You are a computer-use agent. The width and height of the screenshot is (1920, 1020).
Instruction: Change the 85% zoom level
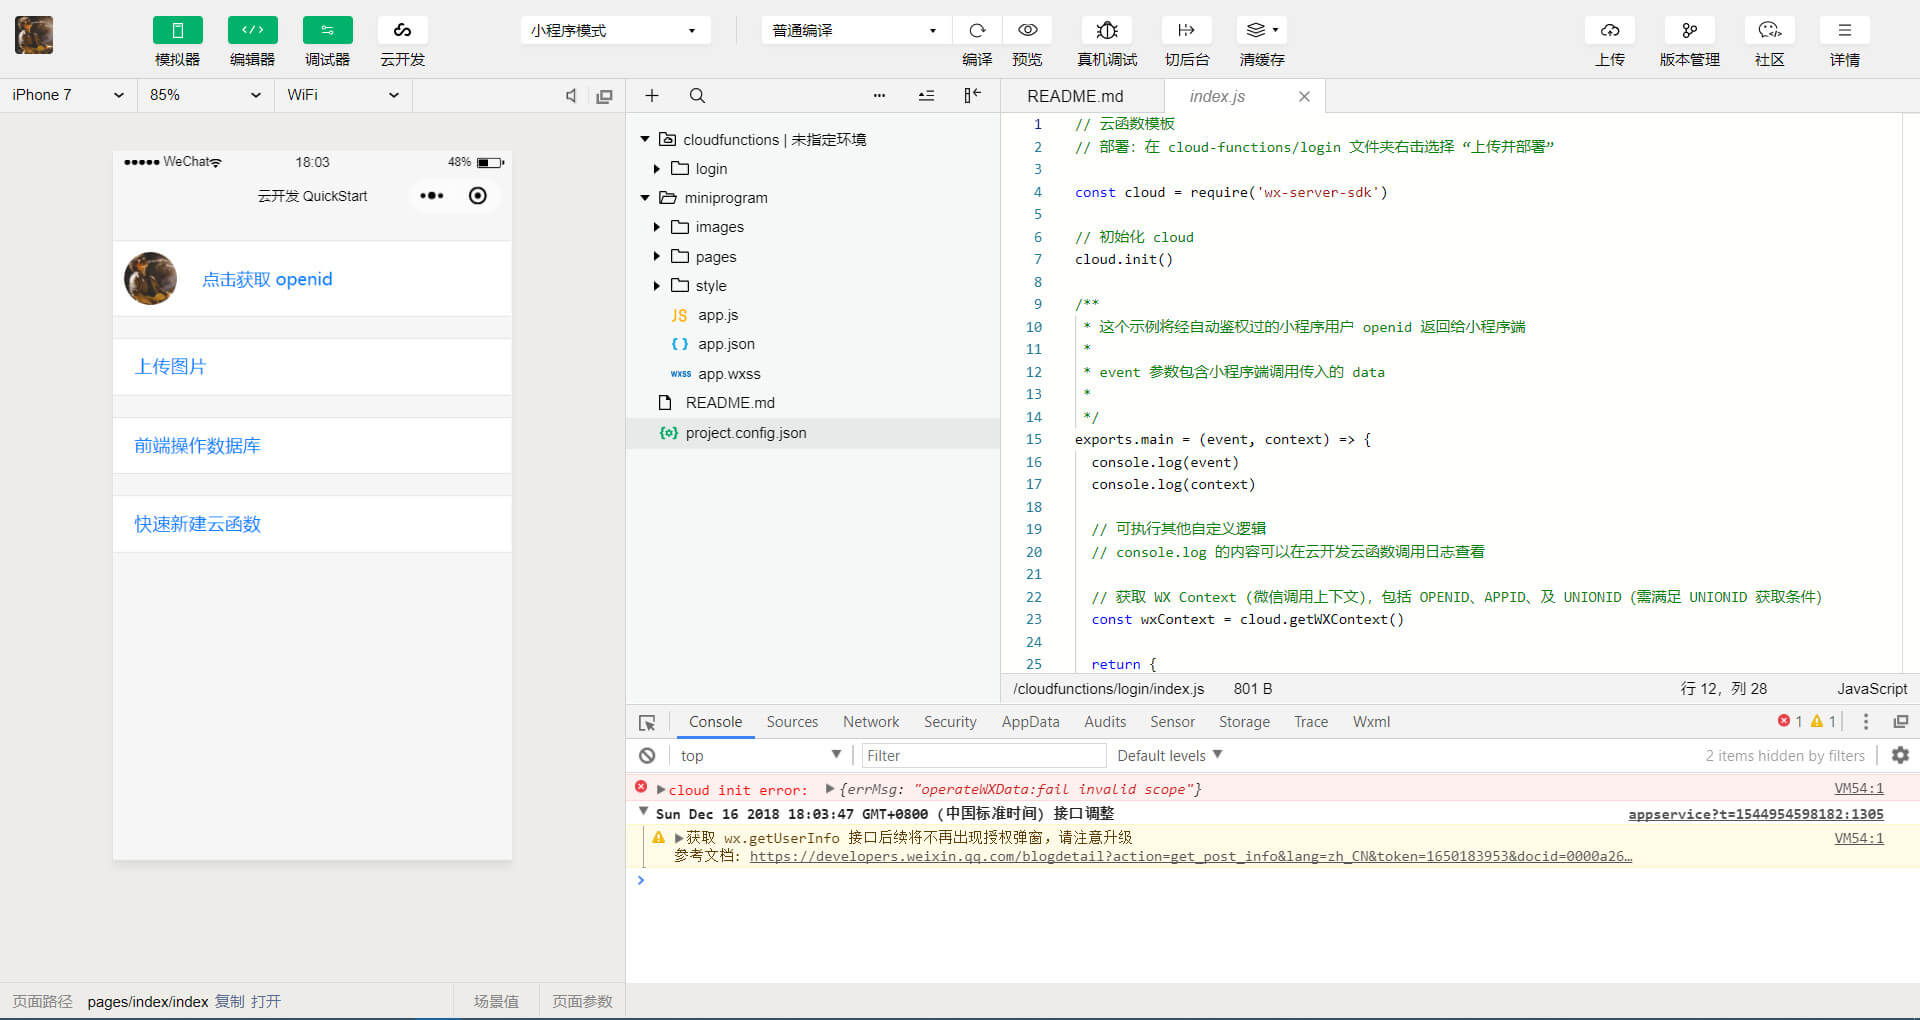click(x=205, y=95)
